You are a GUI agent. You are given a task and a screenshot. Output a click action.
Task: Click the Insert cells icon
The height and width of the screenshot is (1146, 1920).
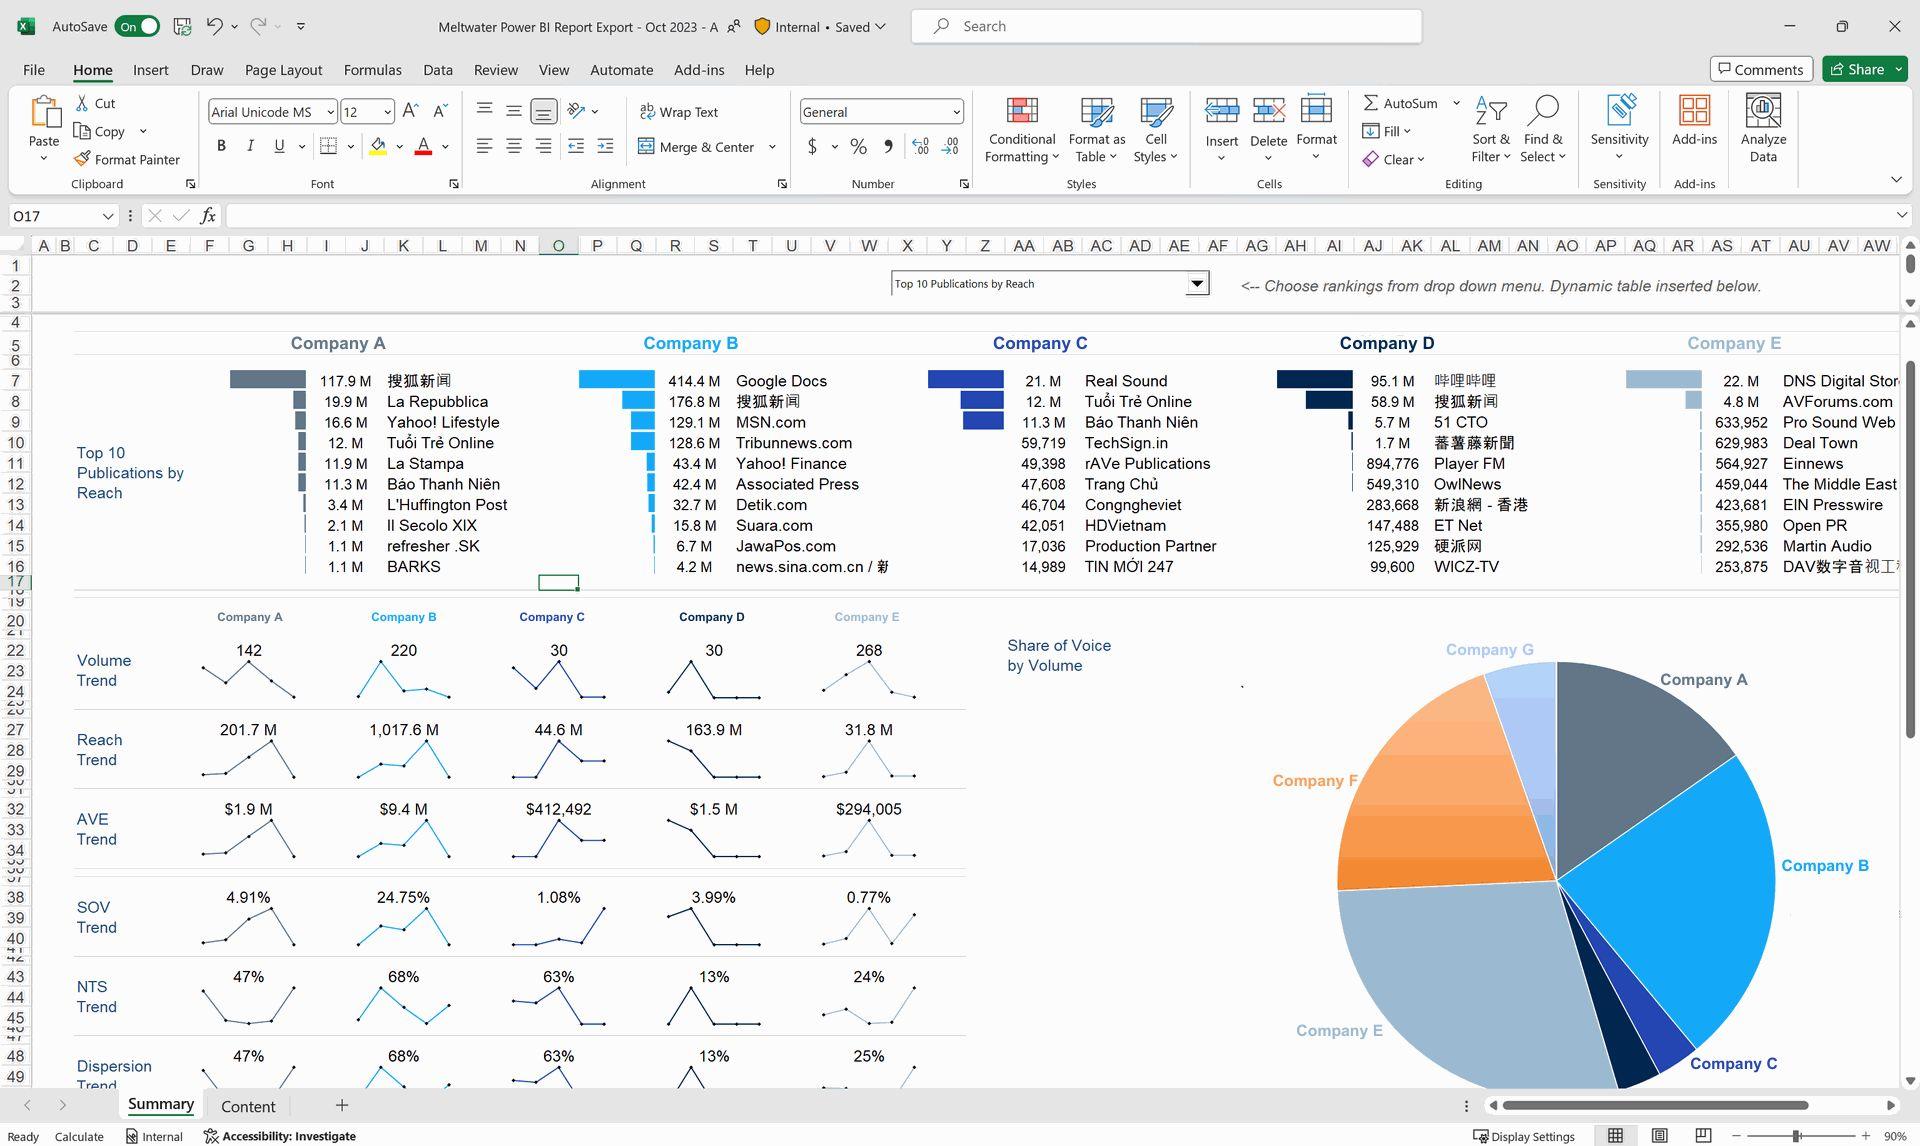[x=1221, y=110]
